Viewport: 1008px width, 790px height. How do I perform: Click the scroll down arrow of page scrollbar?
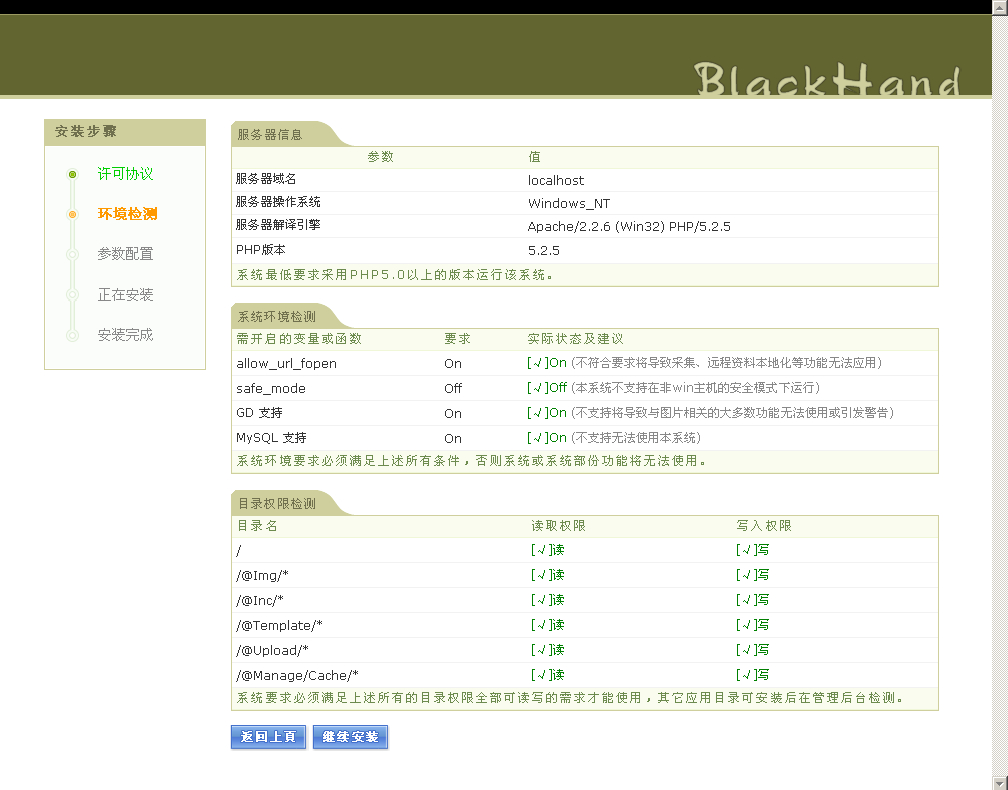pyautogui.click(x=1000, y=782)
